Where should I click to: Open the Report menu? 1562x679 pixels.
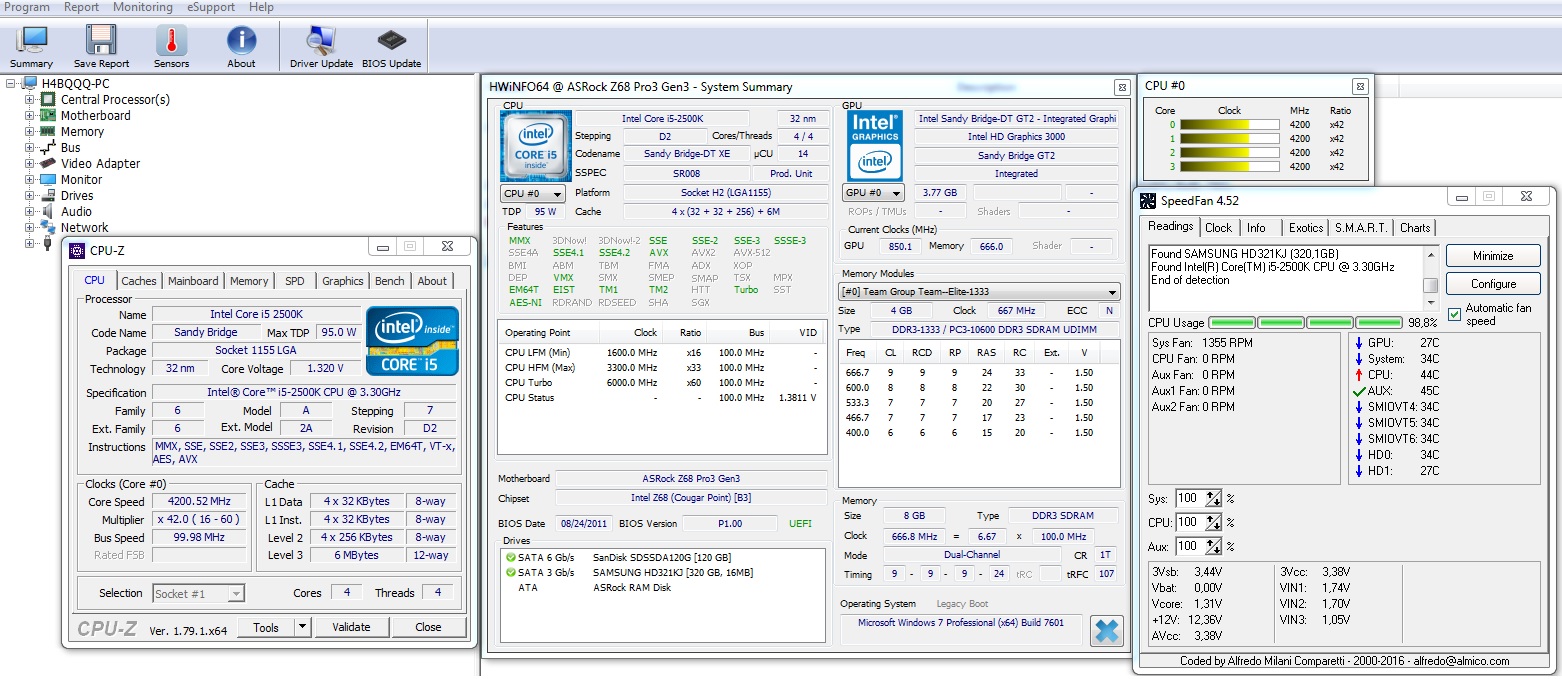point(81,7)
